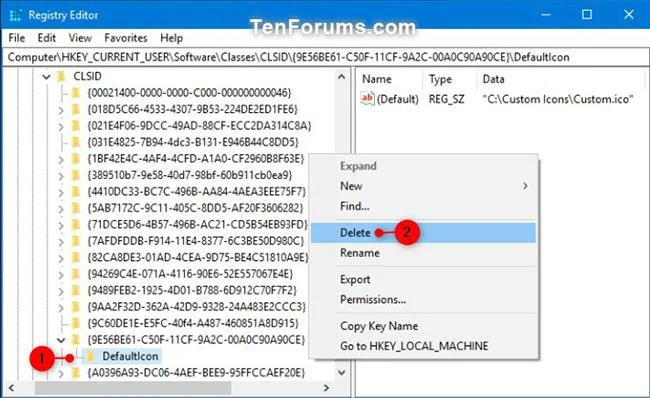
Task: Select key {018D5C66-4533-4307-9B53-224DE2ED1FE6}
Action: coord(192,109)
